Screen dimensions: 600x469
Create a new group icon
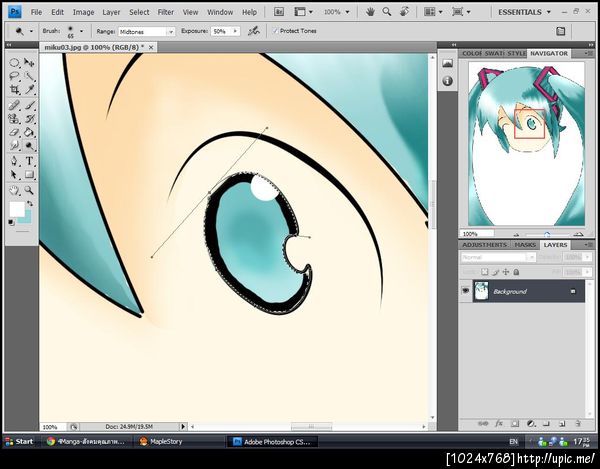[546, 423]
